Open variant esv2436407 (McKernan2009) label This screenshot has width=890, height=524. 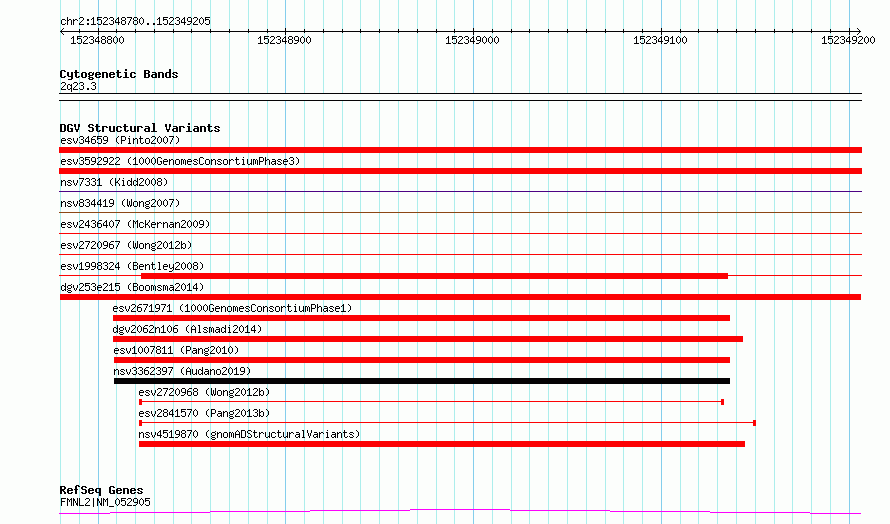click(x=135, y=224)
